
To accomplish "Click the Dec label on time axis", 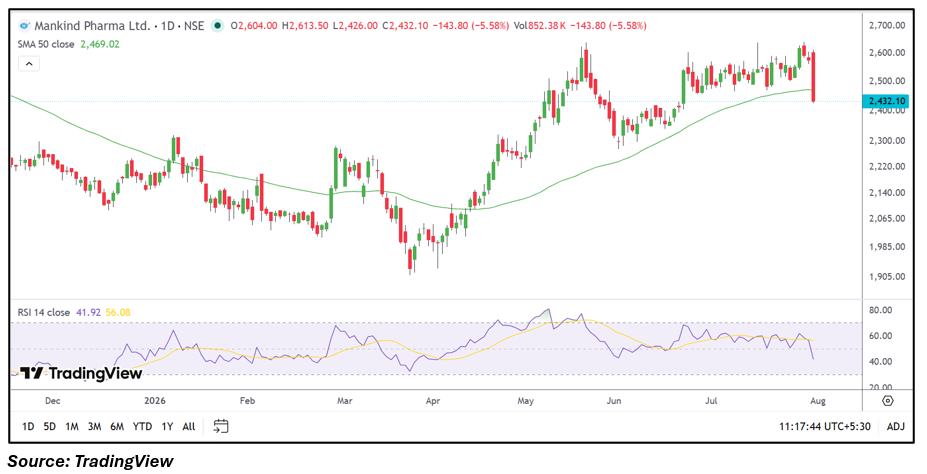I will point(52,401).
